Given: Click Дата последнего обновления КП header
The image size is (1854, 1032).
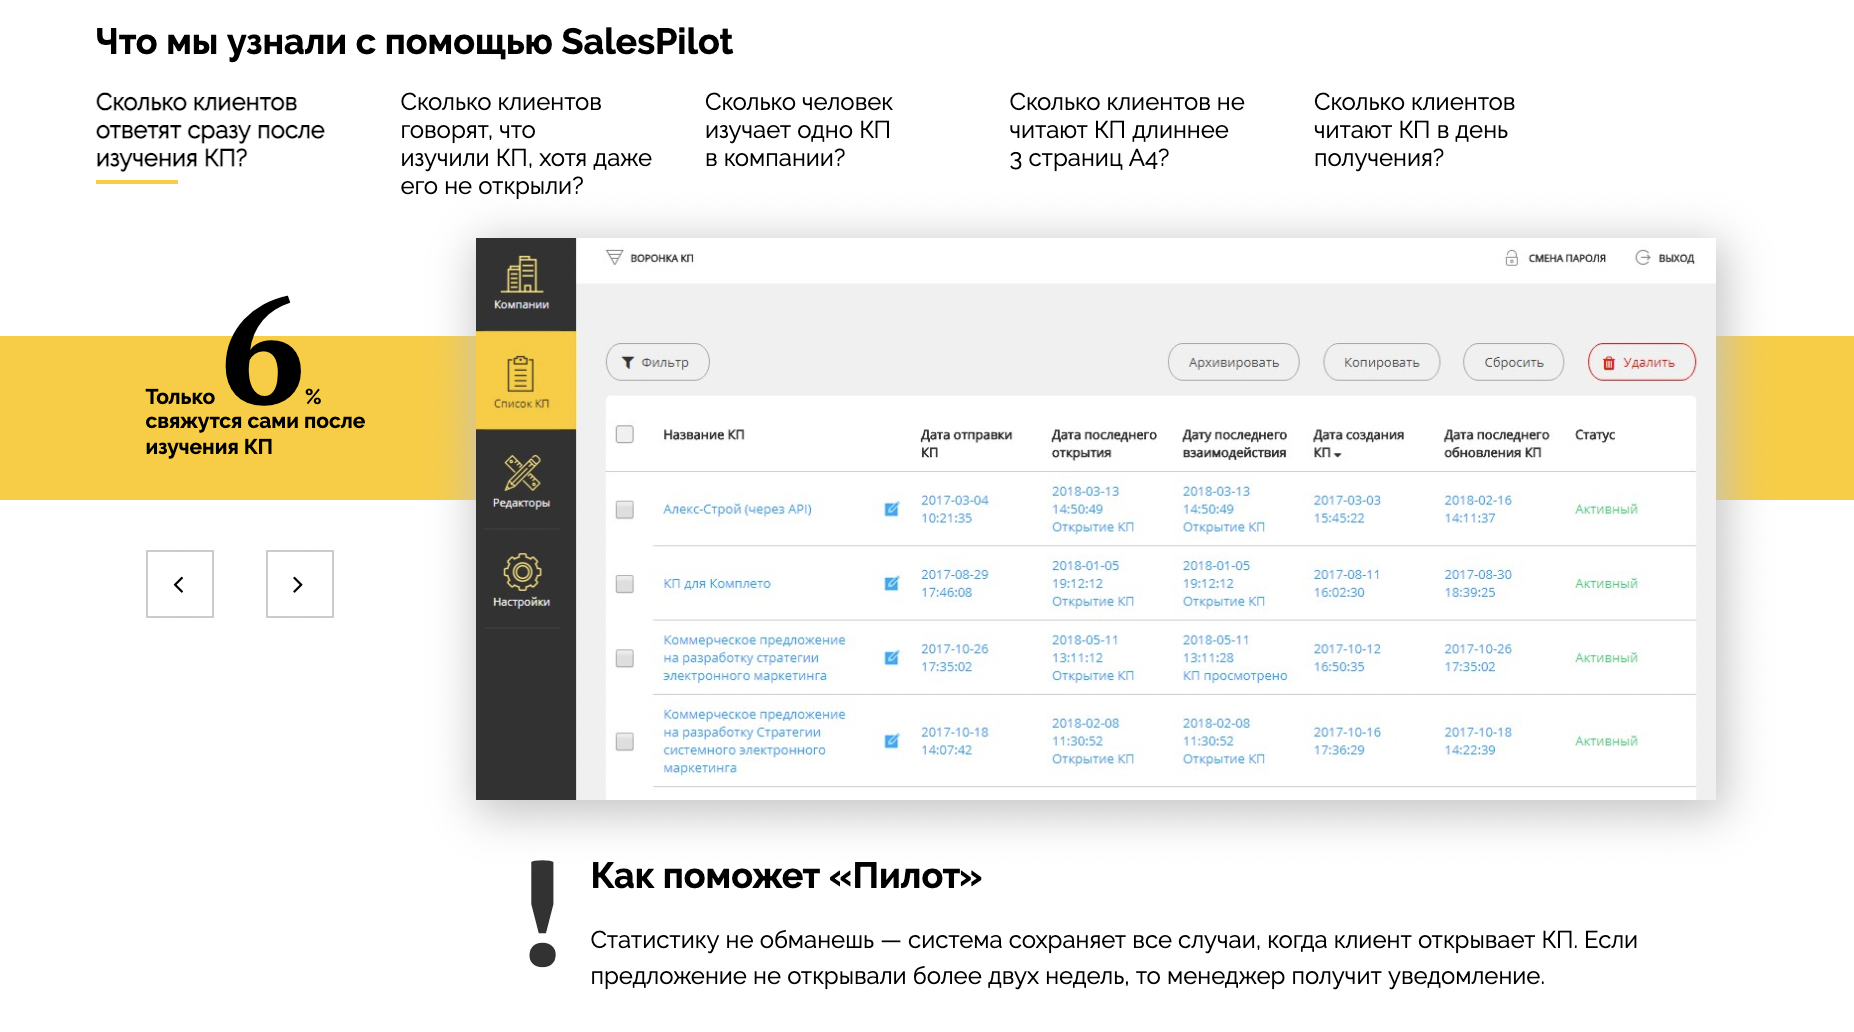Looking at the screenshot, I should [x=1496, y=443].
